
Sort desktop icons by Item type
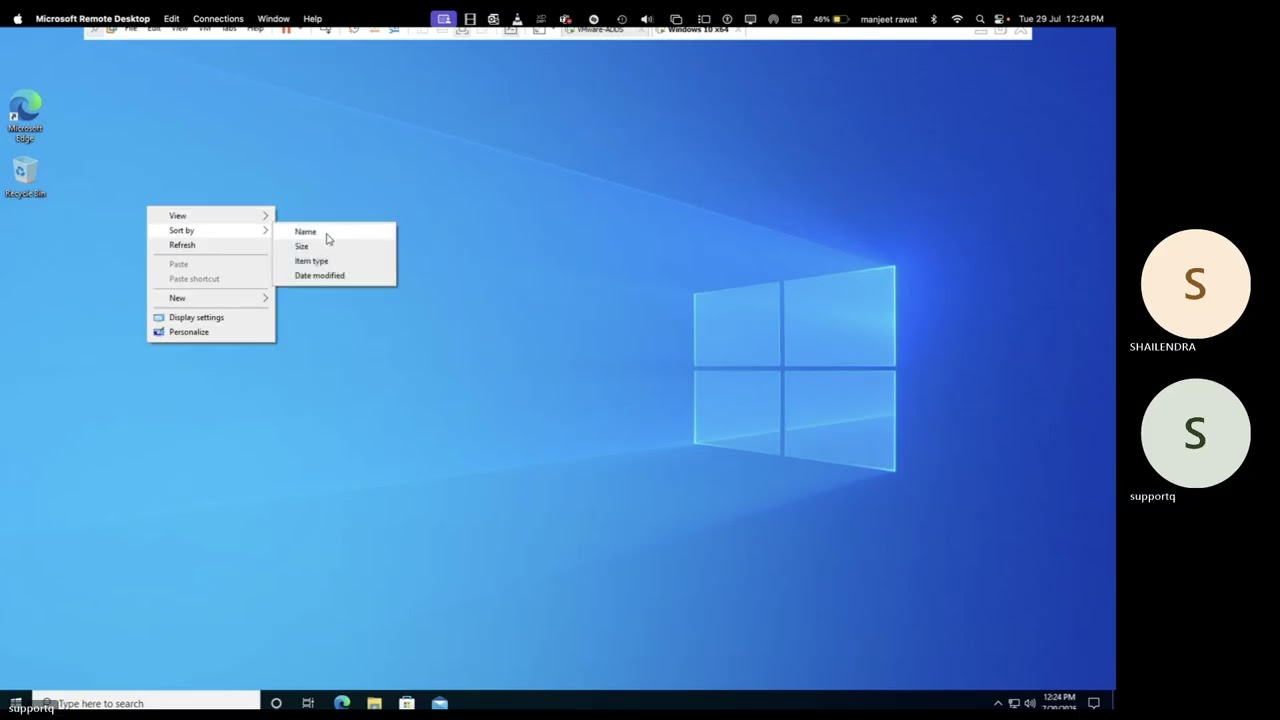click(x=335, y=261)
